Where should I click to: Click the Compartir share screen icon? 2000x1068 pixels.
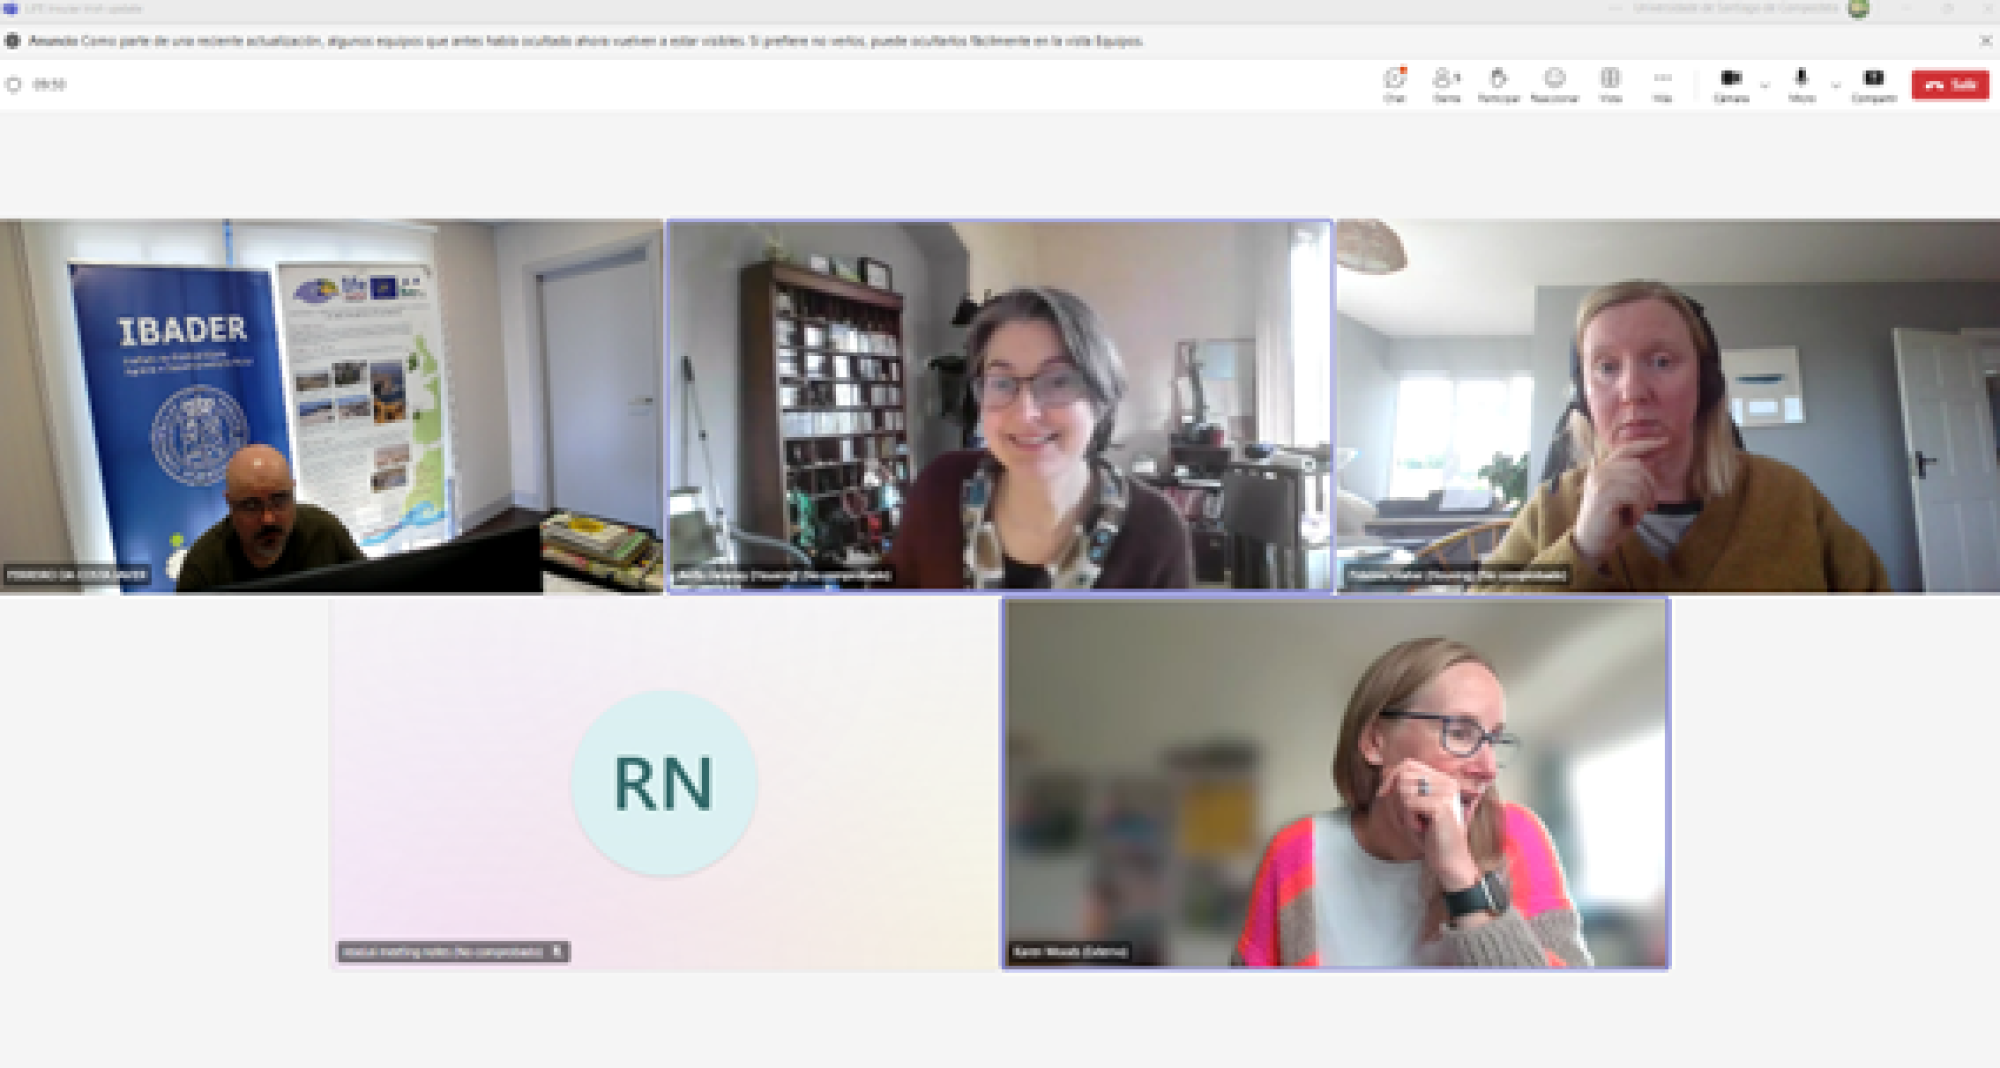1873,83
